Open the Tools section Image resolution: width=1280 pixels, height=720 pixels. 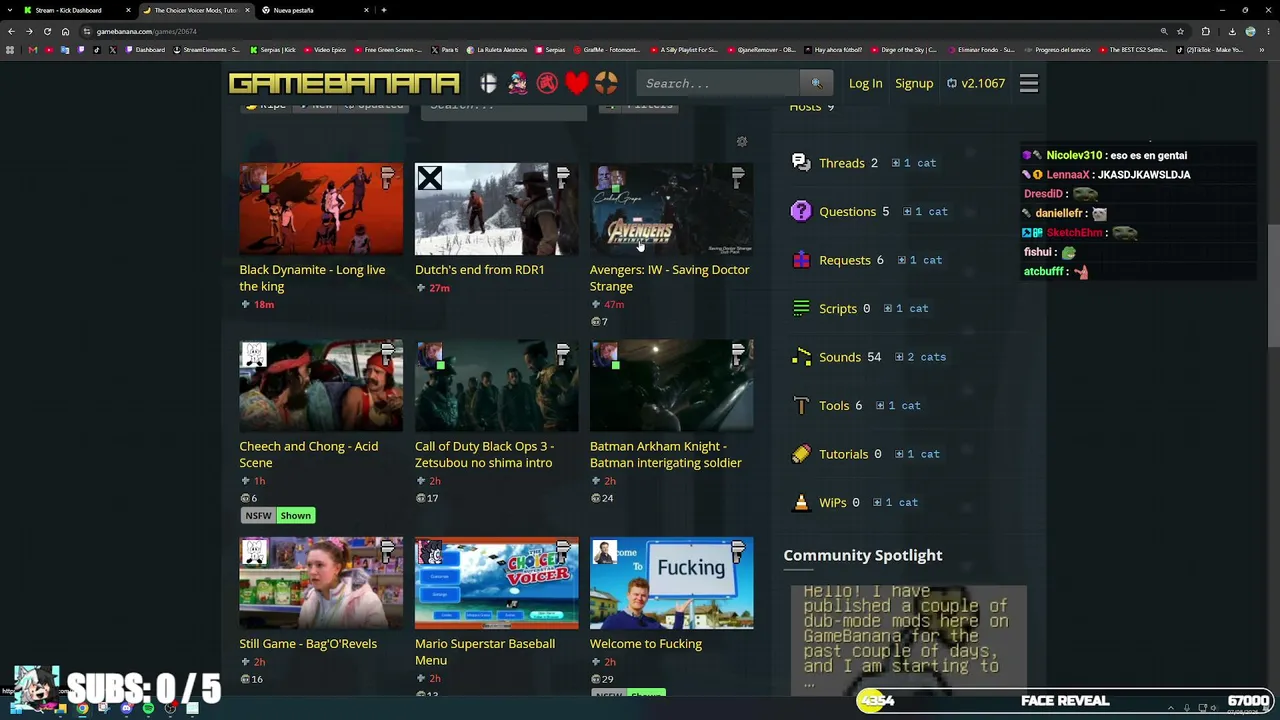point(834,405)
